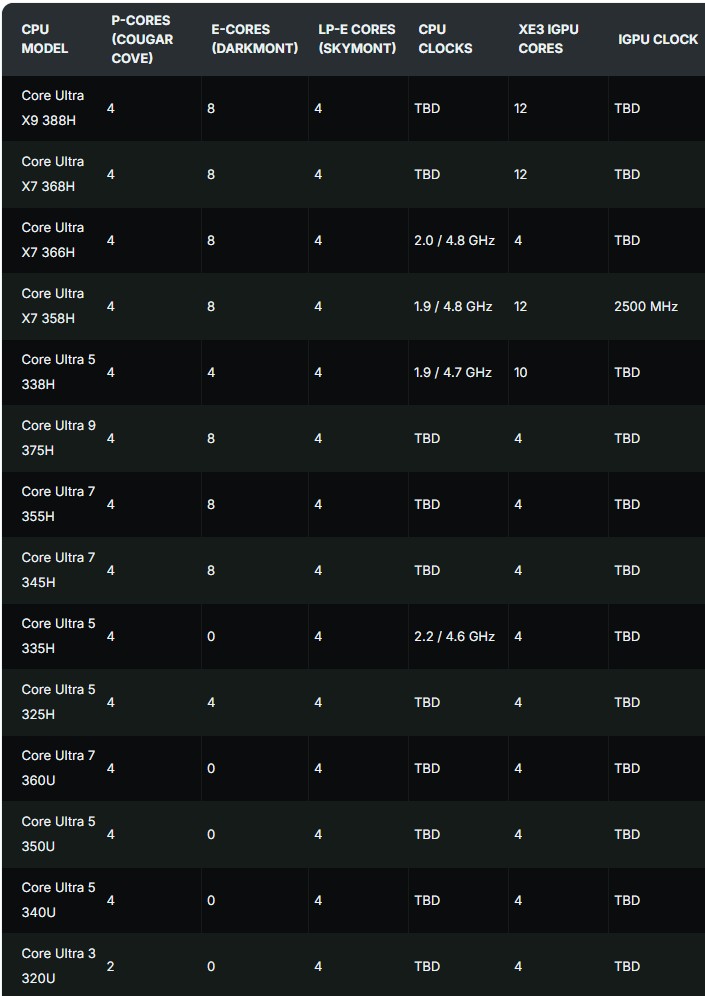This screenshot has height=996, width=705.
Task: Select the Core Ultra 5 325H model cell
Action: pyautogui.click(x=58, y=702)
